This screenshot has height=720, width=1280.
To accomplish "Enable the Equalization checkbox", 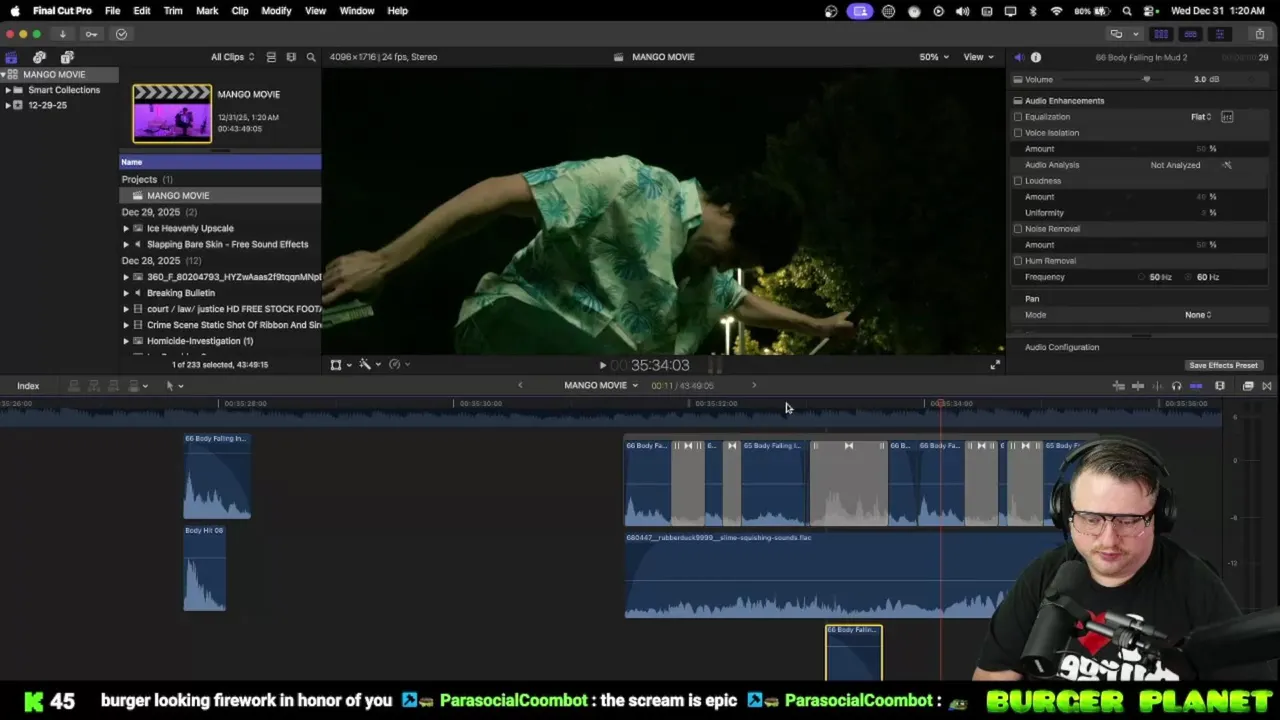I will coord(1018,117).
